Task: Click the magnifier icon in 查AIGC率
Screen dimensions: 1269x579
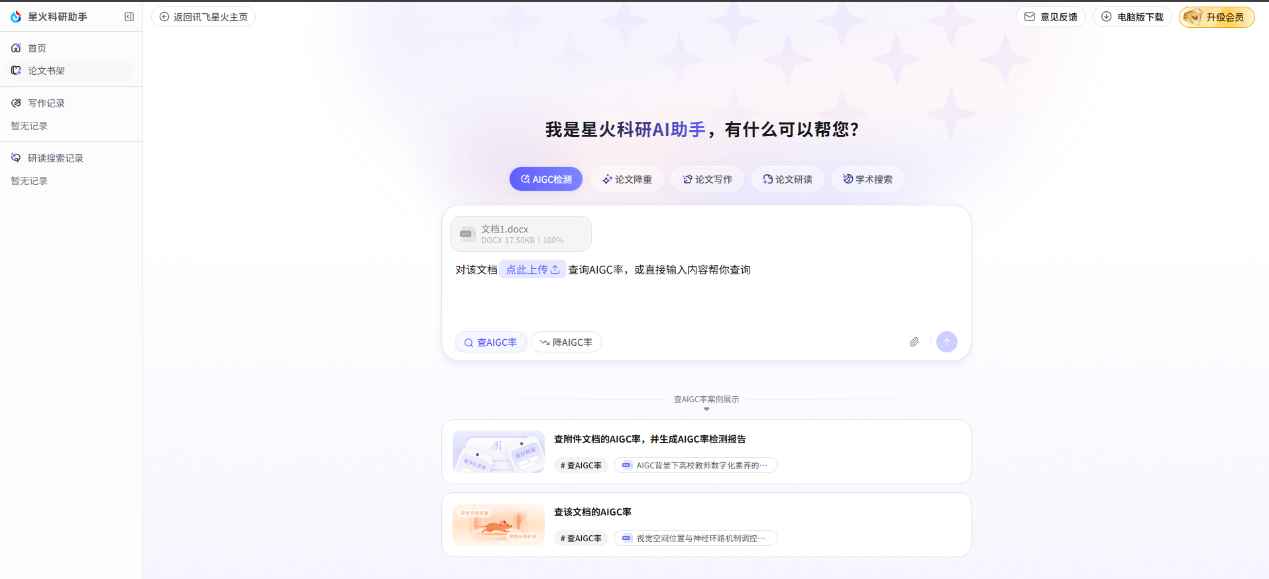Action: pyautogui.click(x=468, y=342)
